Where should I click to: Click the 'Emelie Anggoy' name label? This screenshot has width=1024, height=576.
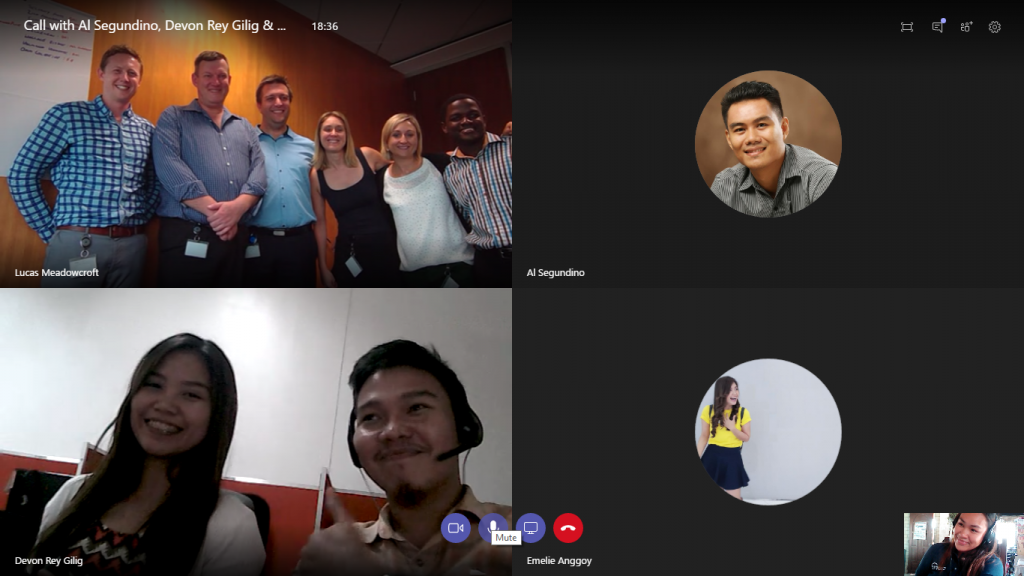point(559,560)
